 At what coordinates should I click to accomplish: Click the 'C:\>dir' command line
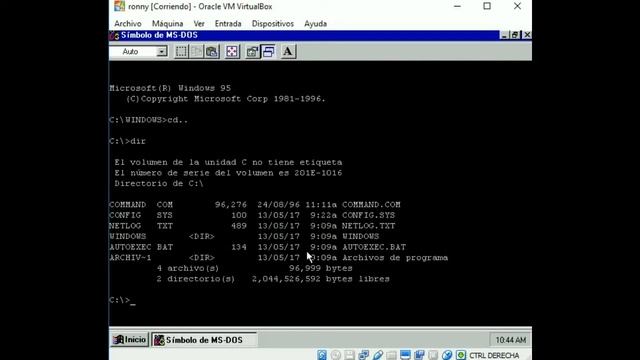pos(127,141)
